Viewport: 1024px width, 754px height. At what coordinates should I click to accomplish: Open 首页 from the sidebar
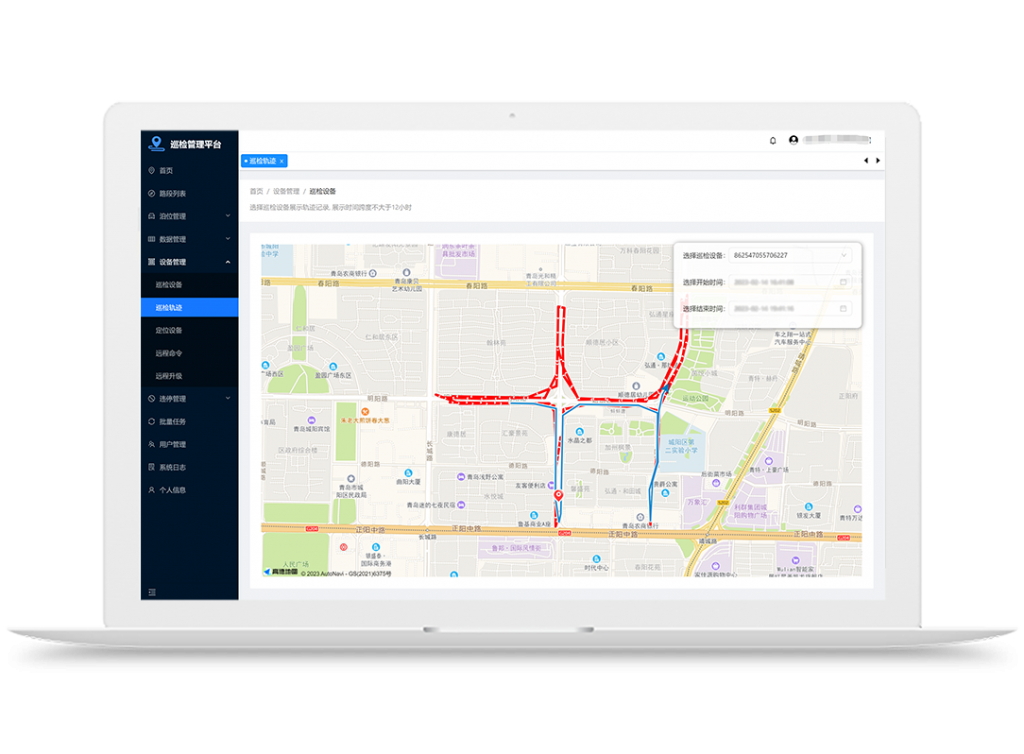tap(189, 170)
